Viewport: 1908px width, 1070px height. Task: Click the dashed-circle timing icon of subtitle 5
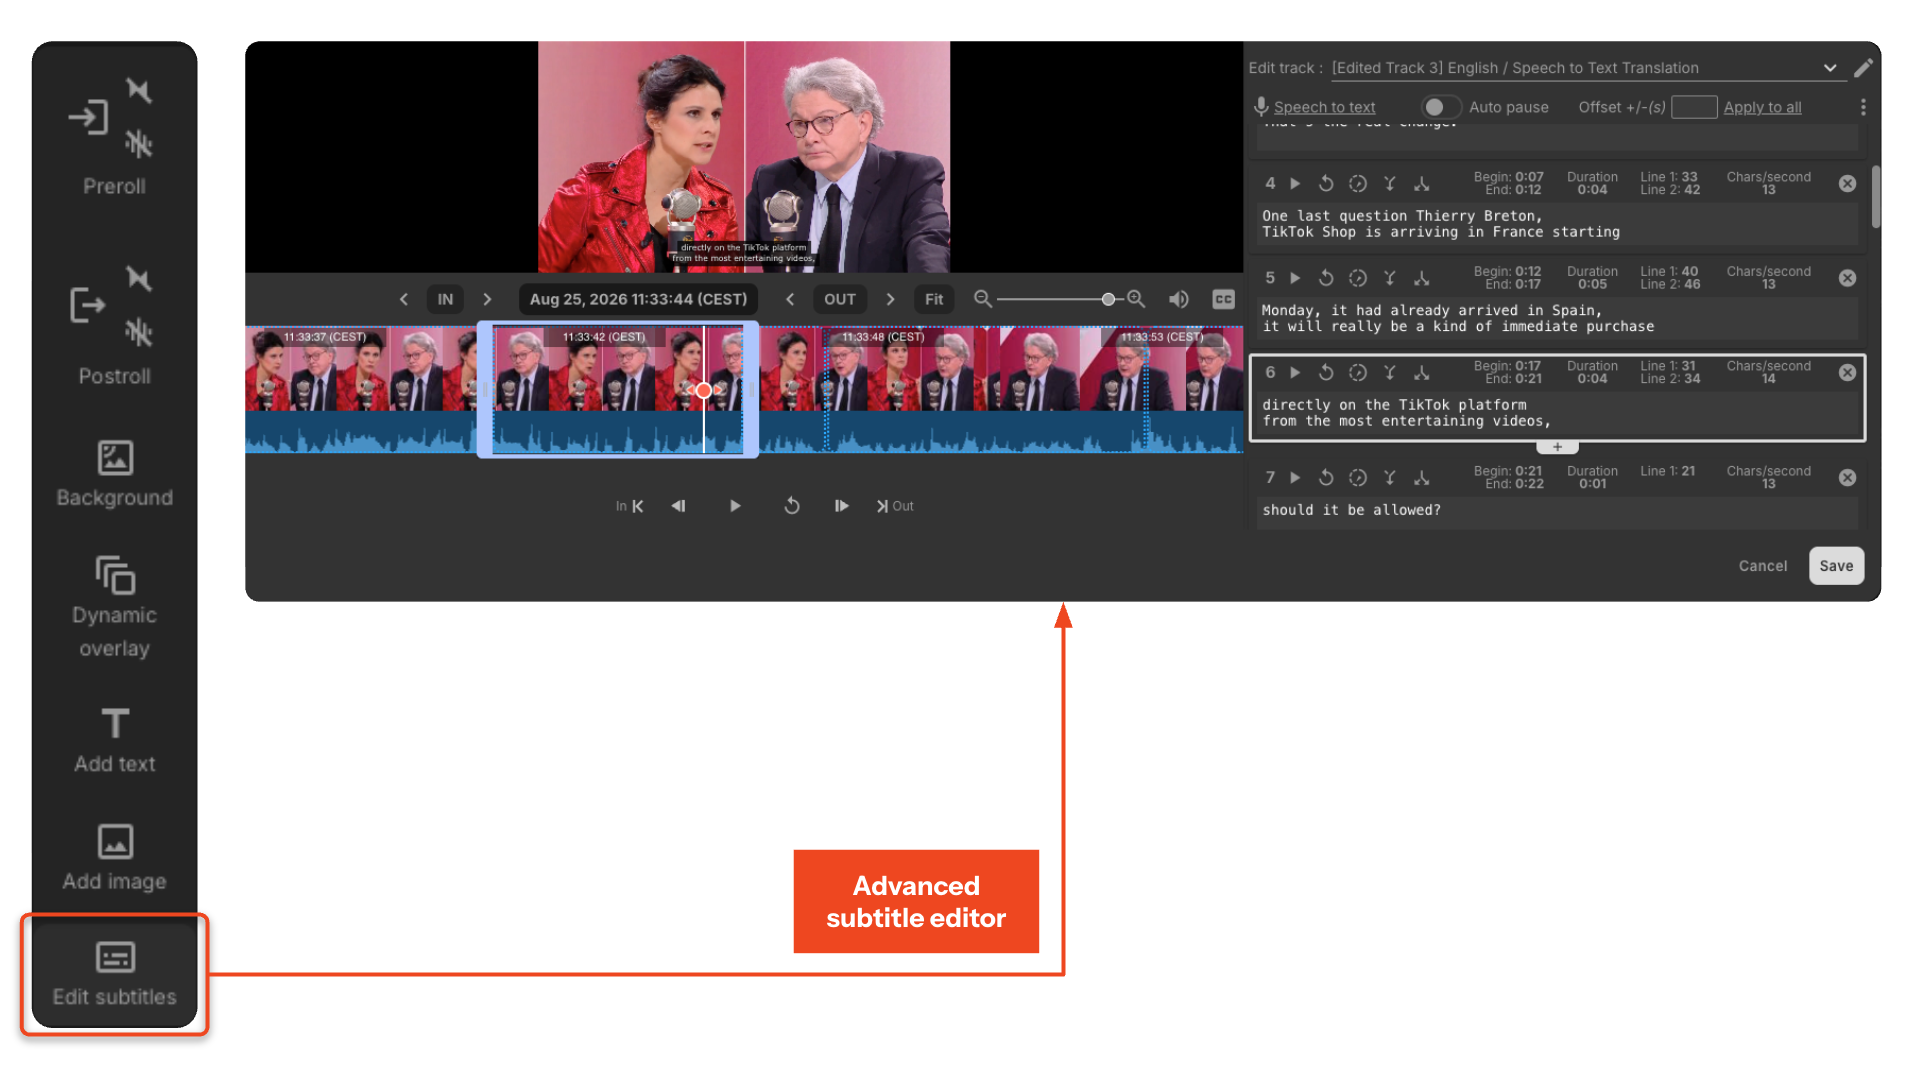1357,278
